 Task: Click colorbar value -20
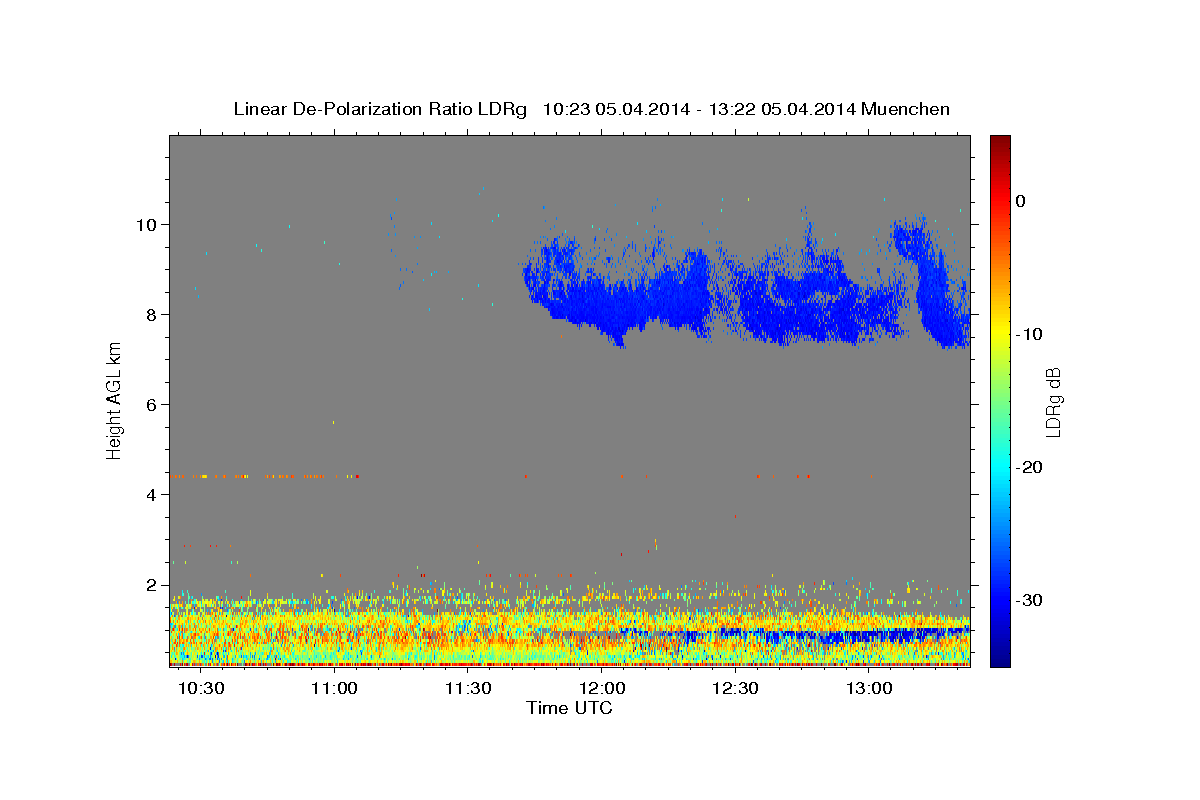pos(1030,467)
